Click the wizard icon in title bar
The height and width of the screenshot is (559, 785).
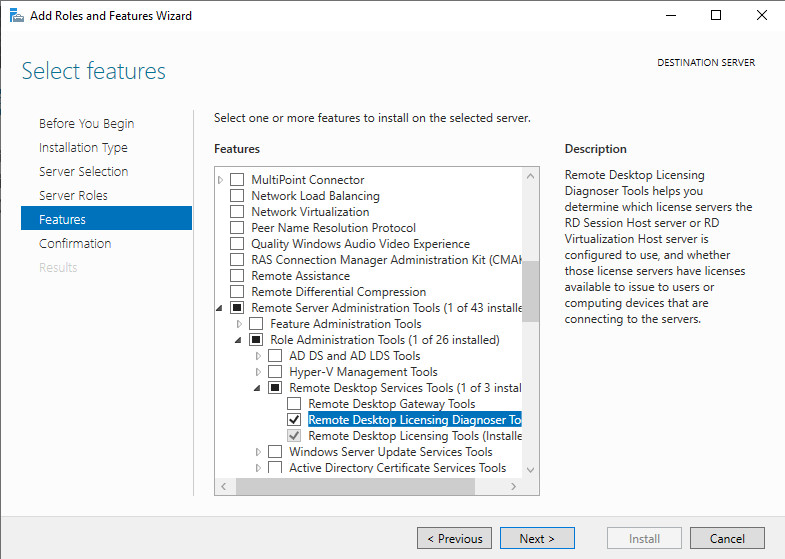click(x=17, y=15)
